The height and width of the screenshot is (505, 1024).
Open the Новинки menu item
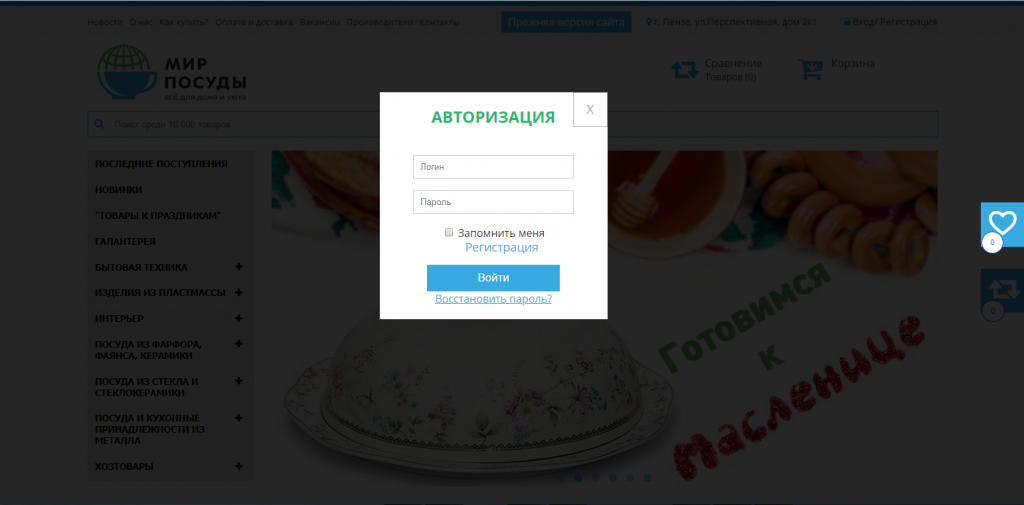(118, 189)
